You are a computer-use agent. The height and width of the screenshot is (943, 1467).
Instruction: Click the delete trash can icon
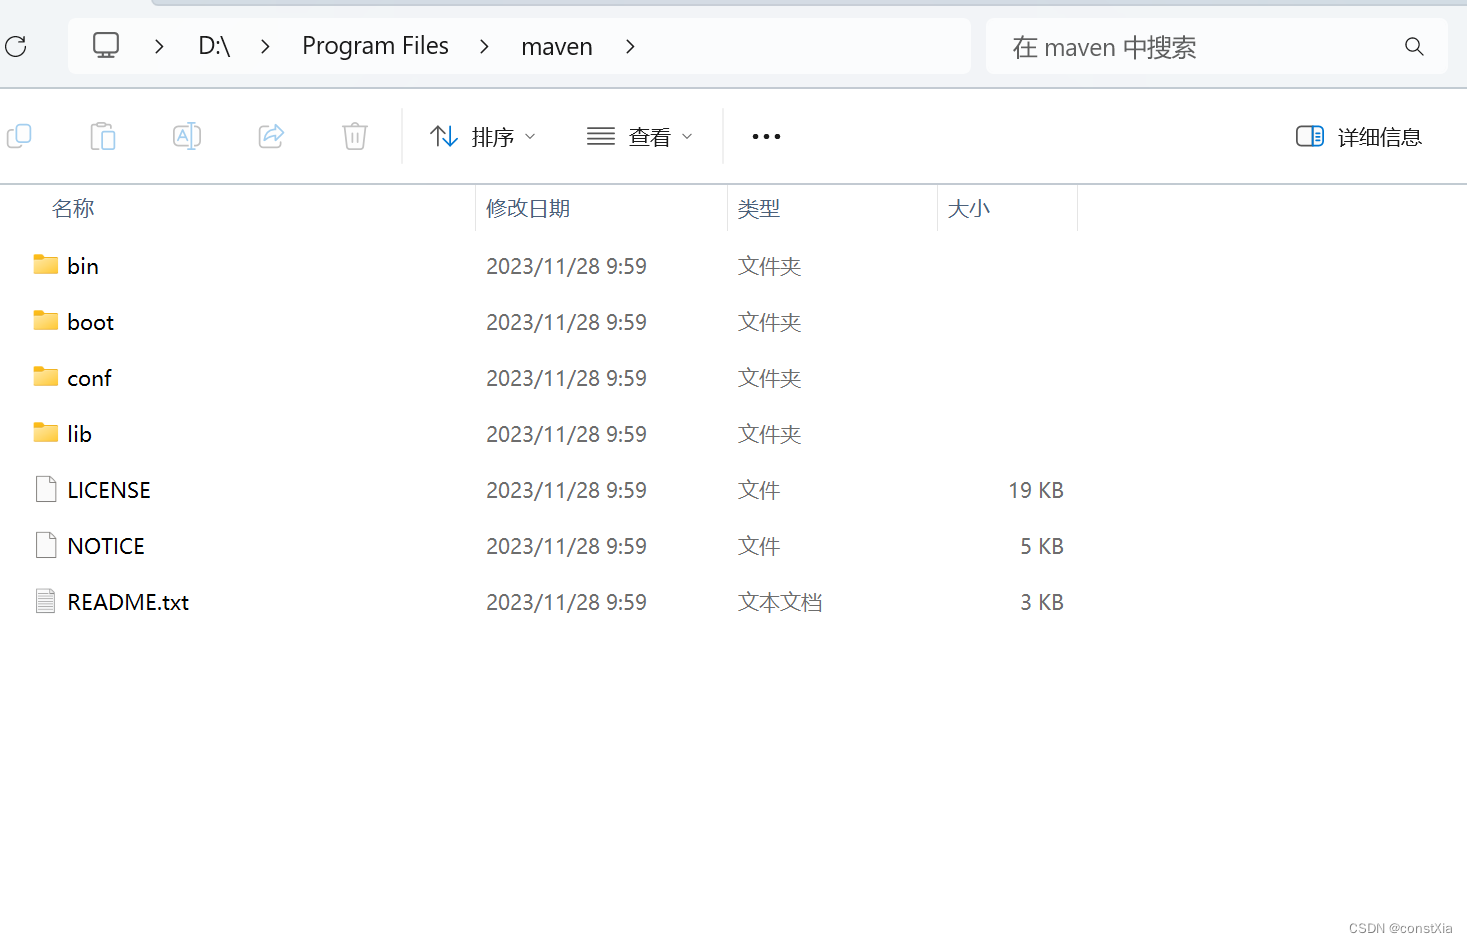coord(355,136)
